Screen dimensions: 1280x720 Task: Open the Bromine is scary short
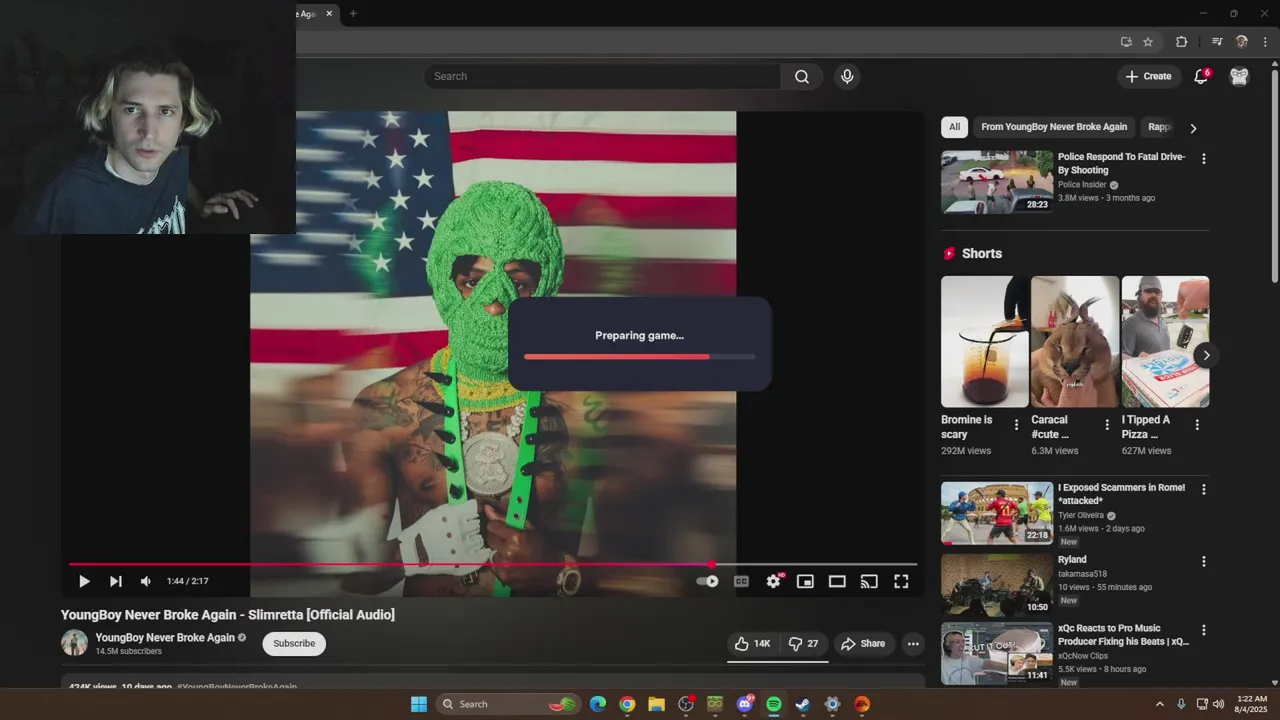tap(984, 342)
